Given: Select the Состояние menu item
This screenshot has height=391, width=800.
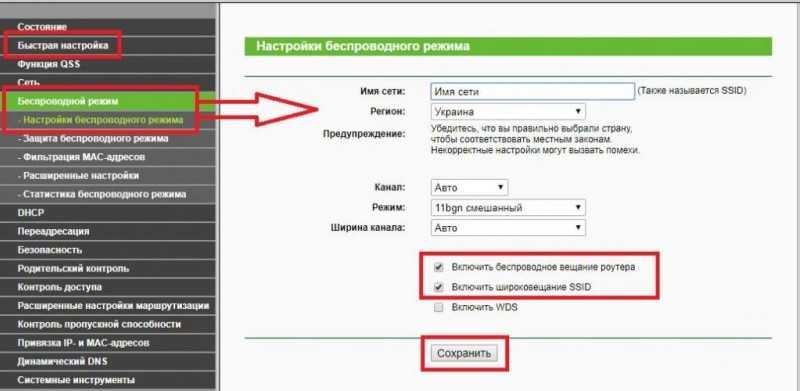Looking at the screenshot, I should pos(42,27).
